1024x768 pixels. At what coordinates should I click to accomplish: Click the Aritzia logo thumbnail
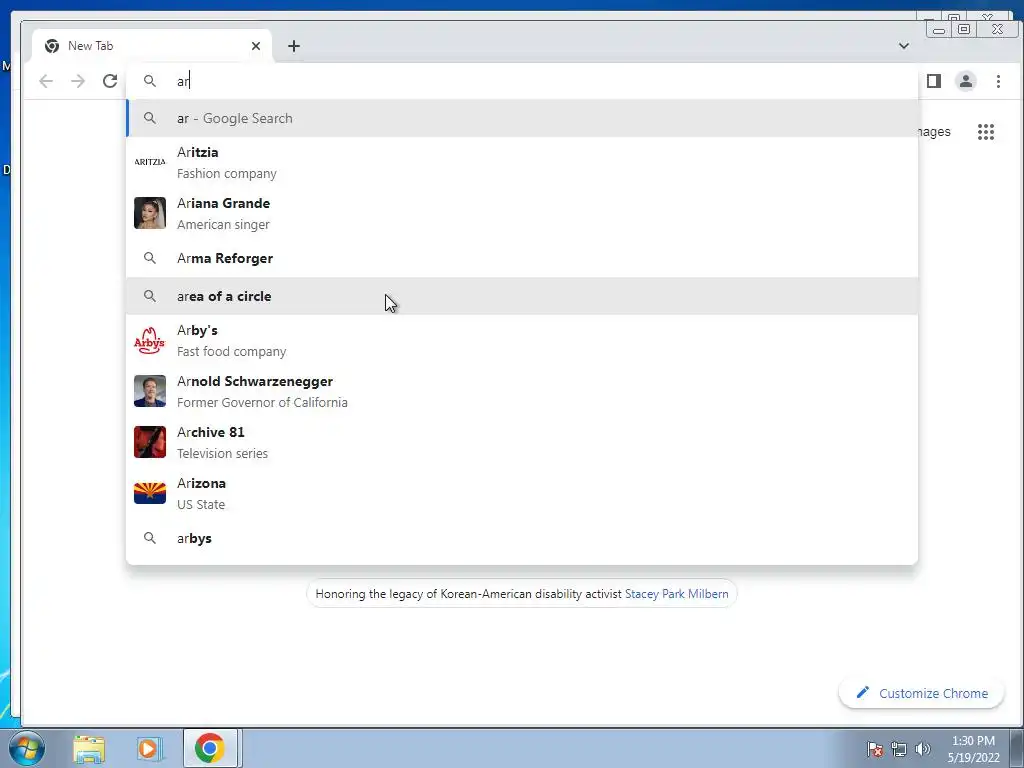150,162
